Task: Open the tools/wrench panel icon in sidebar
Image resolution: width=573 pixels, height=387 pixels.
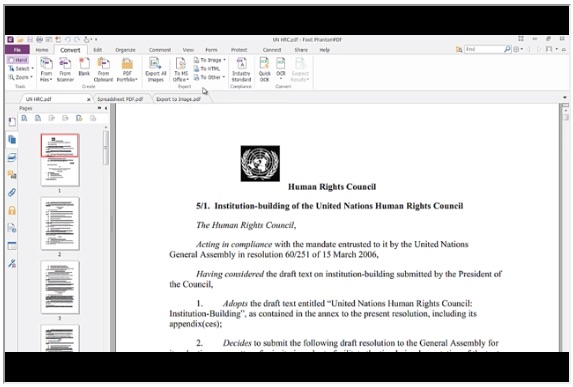Action: click(12, 263)
